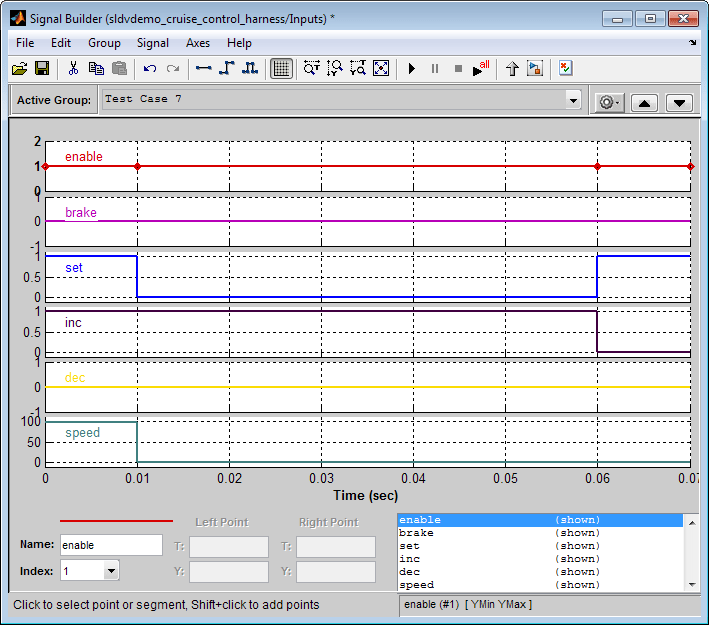709x625 pixels.
Task: Insert a pulse signal from toolbar
Action: click(250, 68)
